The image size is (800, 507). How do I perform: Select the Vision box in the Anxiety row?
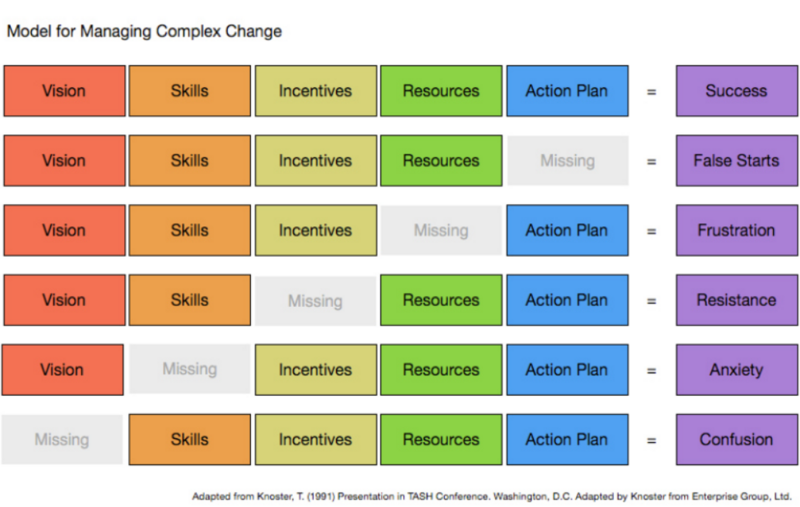coord(62,370)
